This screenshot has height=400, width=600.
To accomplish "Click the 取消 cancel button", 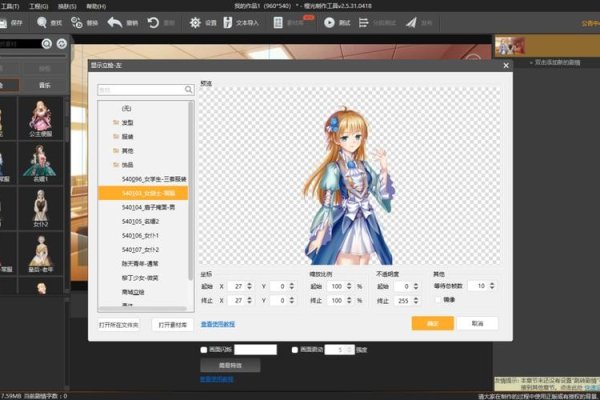I will [x=477, y=323].
